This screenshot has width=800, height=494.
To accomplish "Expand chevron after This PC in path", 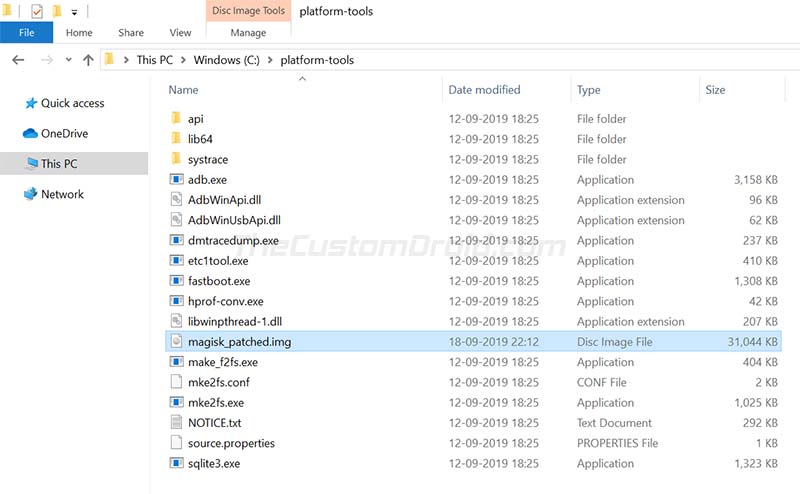I will 183,60.
